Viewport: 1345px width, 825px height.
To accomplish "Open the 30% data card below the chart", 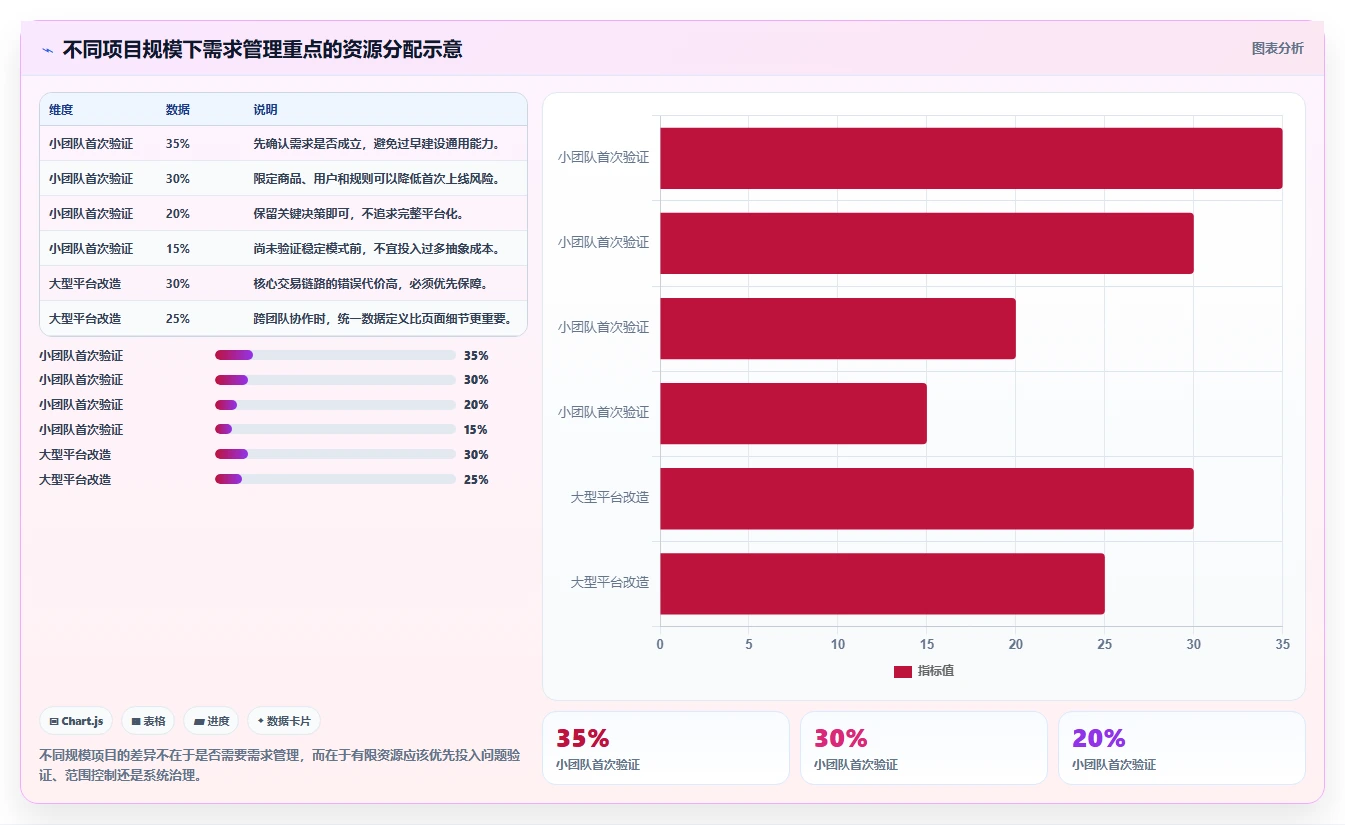I will point(924,748).
